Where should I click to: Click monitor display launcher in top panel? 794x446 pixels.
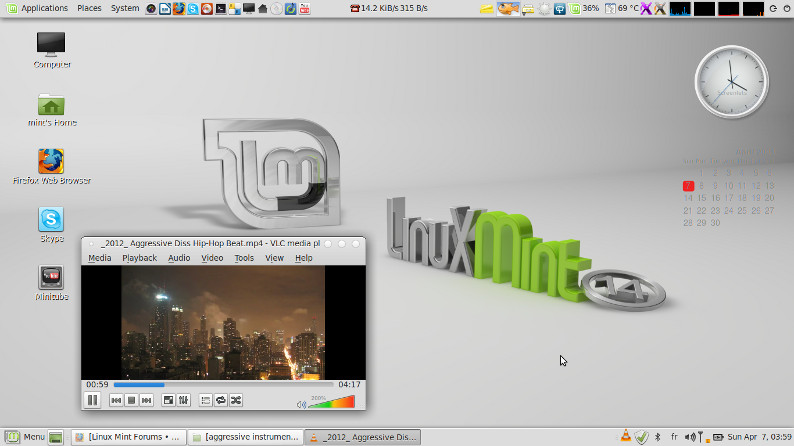(249, 9)
